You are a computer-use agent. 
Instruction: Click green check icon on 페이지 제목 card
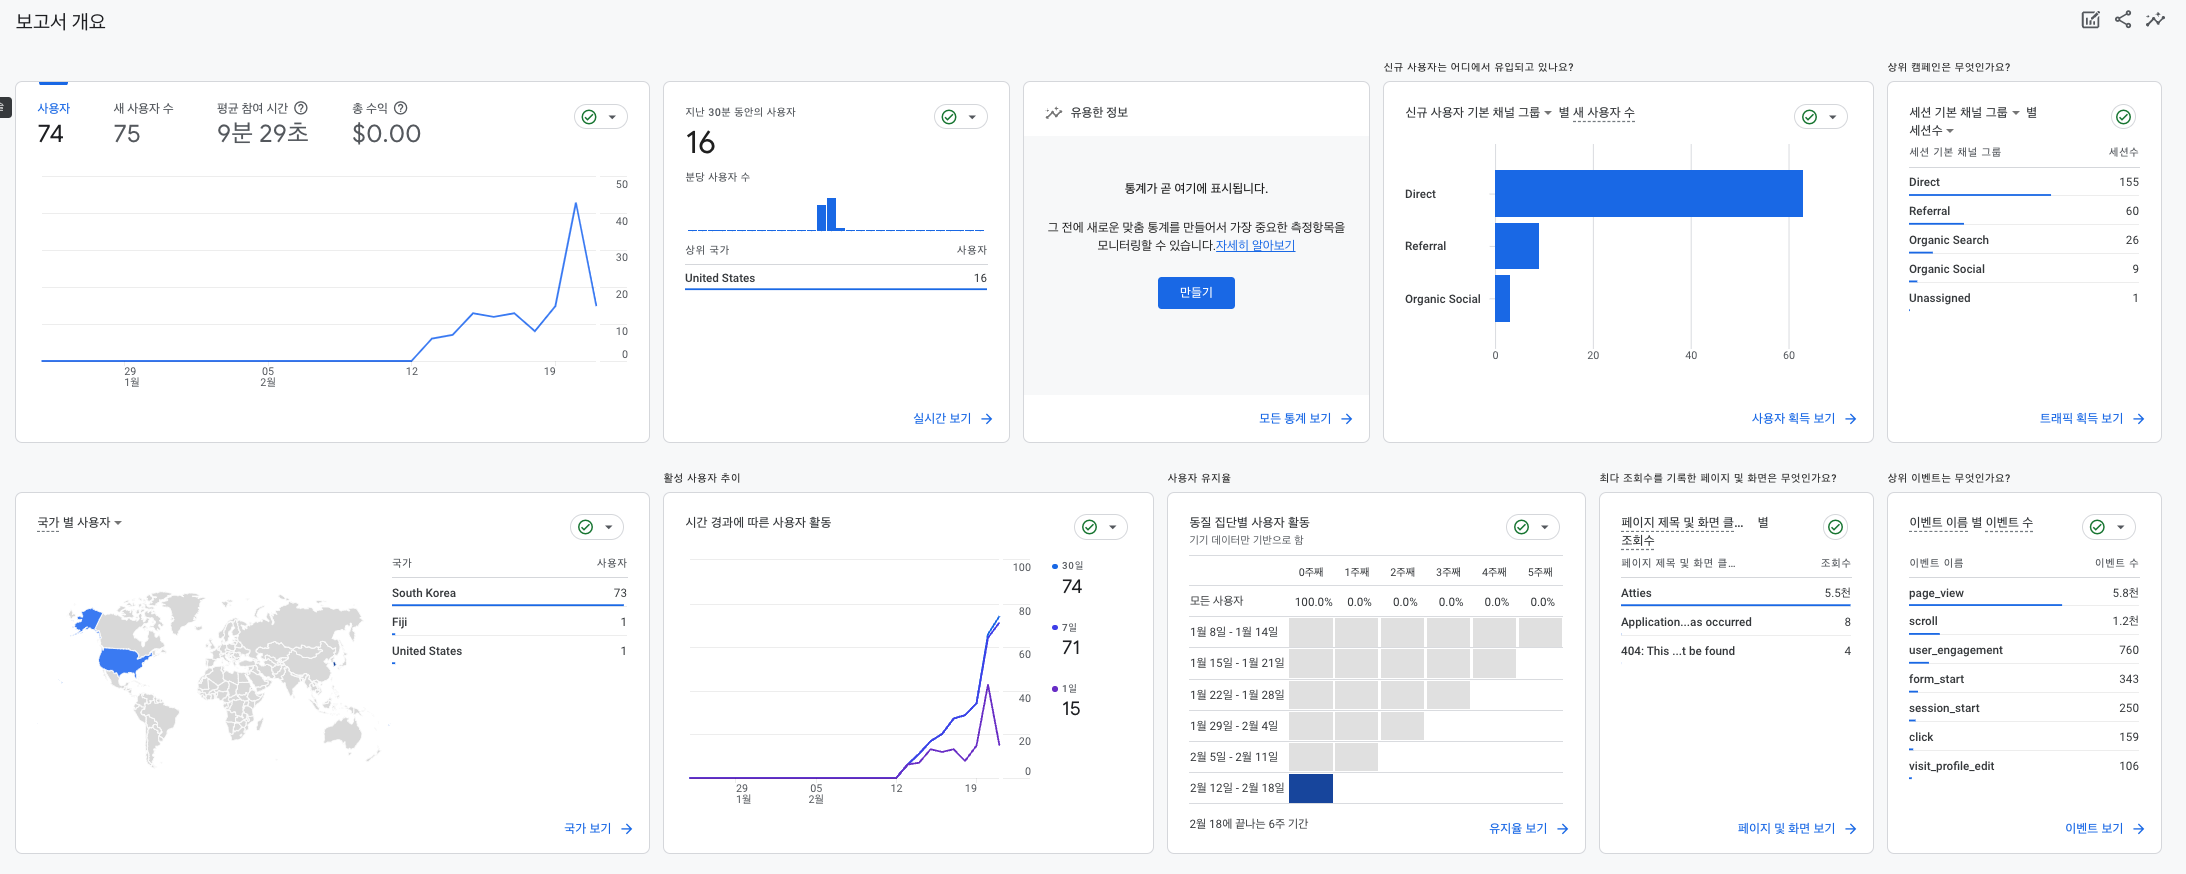(x=1835, y=527)
